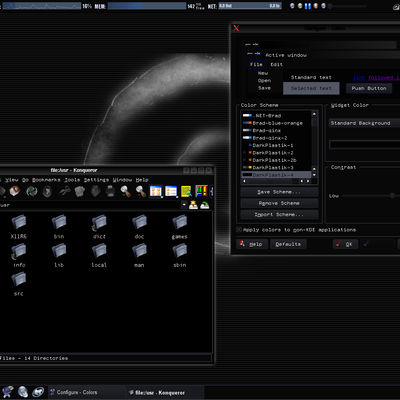Open the Standard Background widget color dropdown
Screen dimensions: 400x400
[x=364, y=123]
